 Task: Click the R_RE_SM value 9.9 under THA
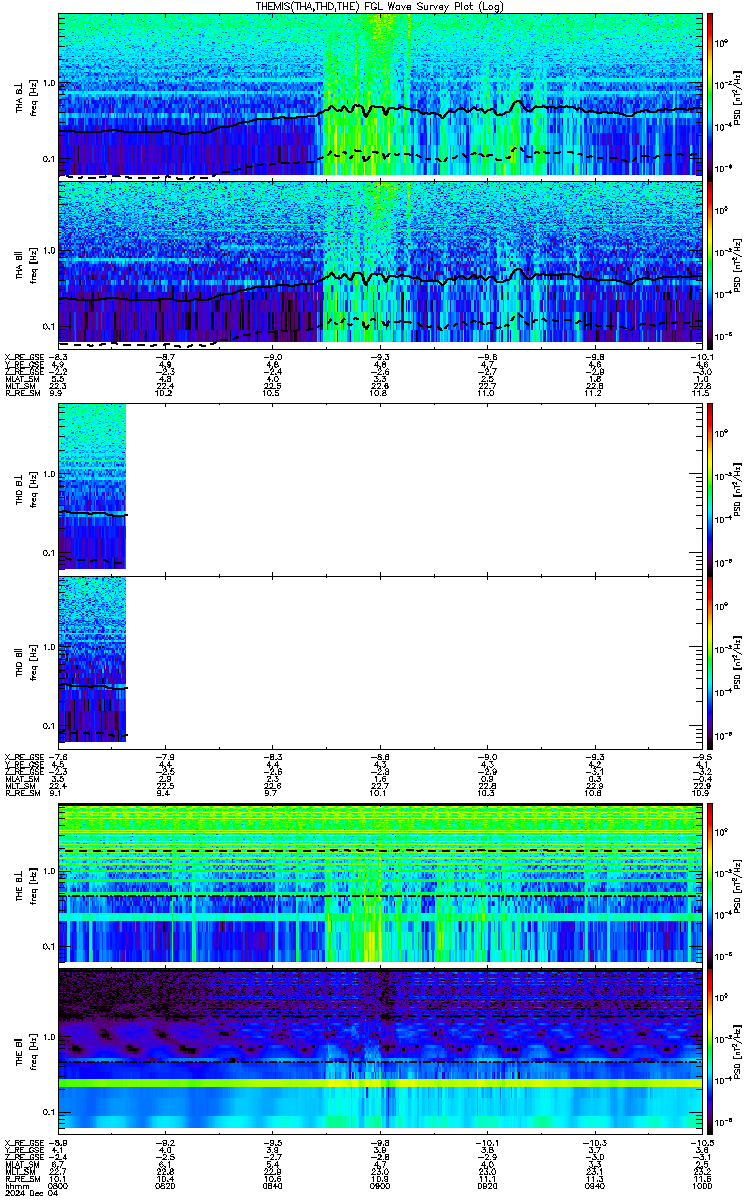[58, 394]
